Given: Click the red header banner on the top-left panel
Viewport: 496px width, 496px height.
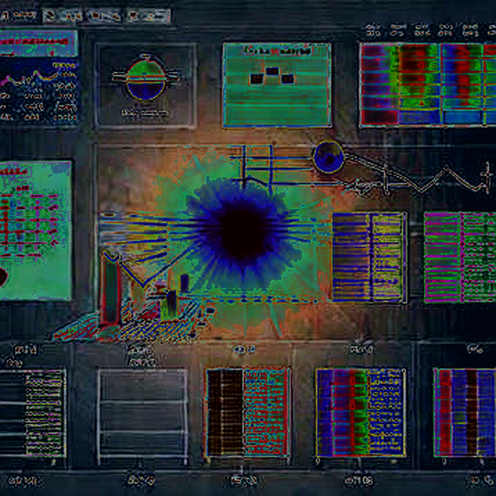Looking at the screenshot, I should (38, 42).
